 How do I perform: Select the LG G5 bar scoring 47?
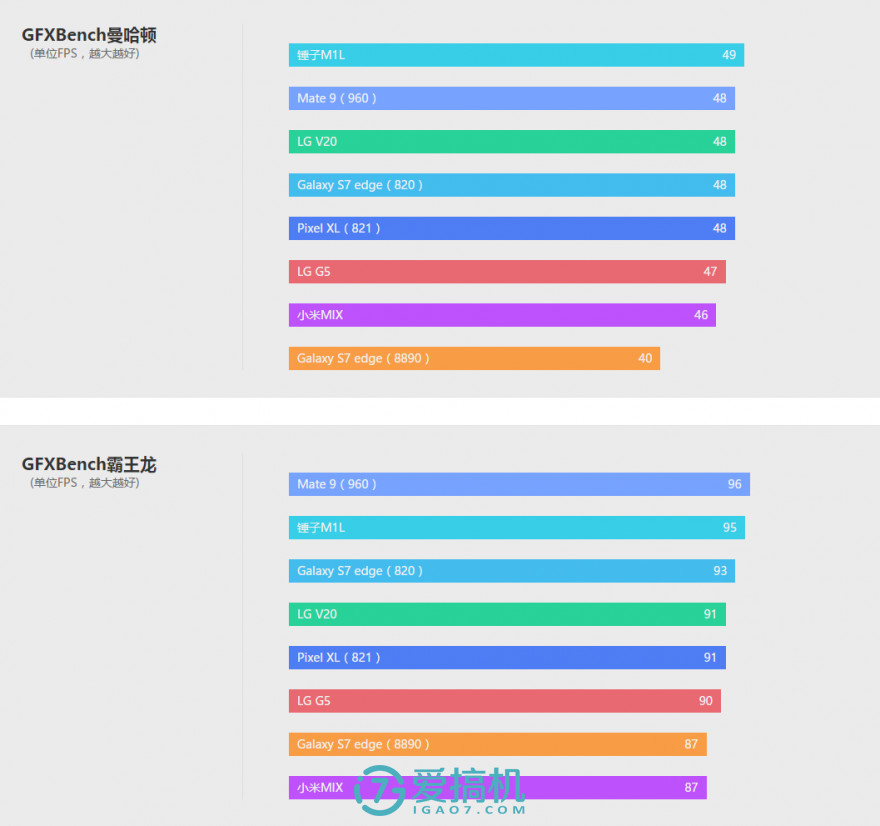click(507, 272)
